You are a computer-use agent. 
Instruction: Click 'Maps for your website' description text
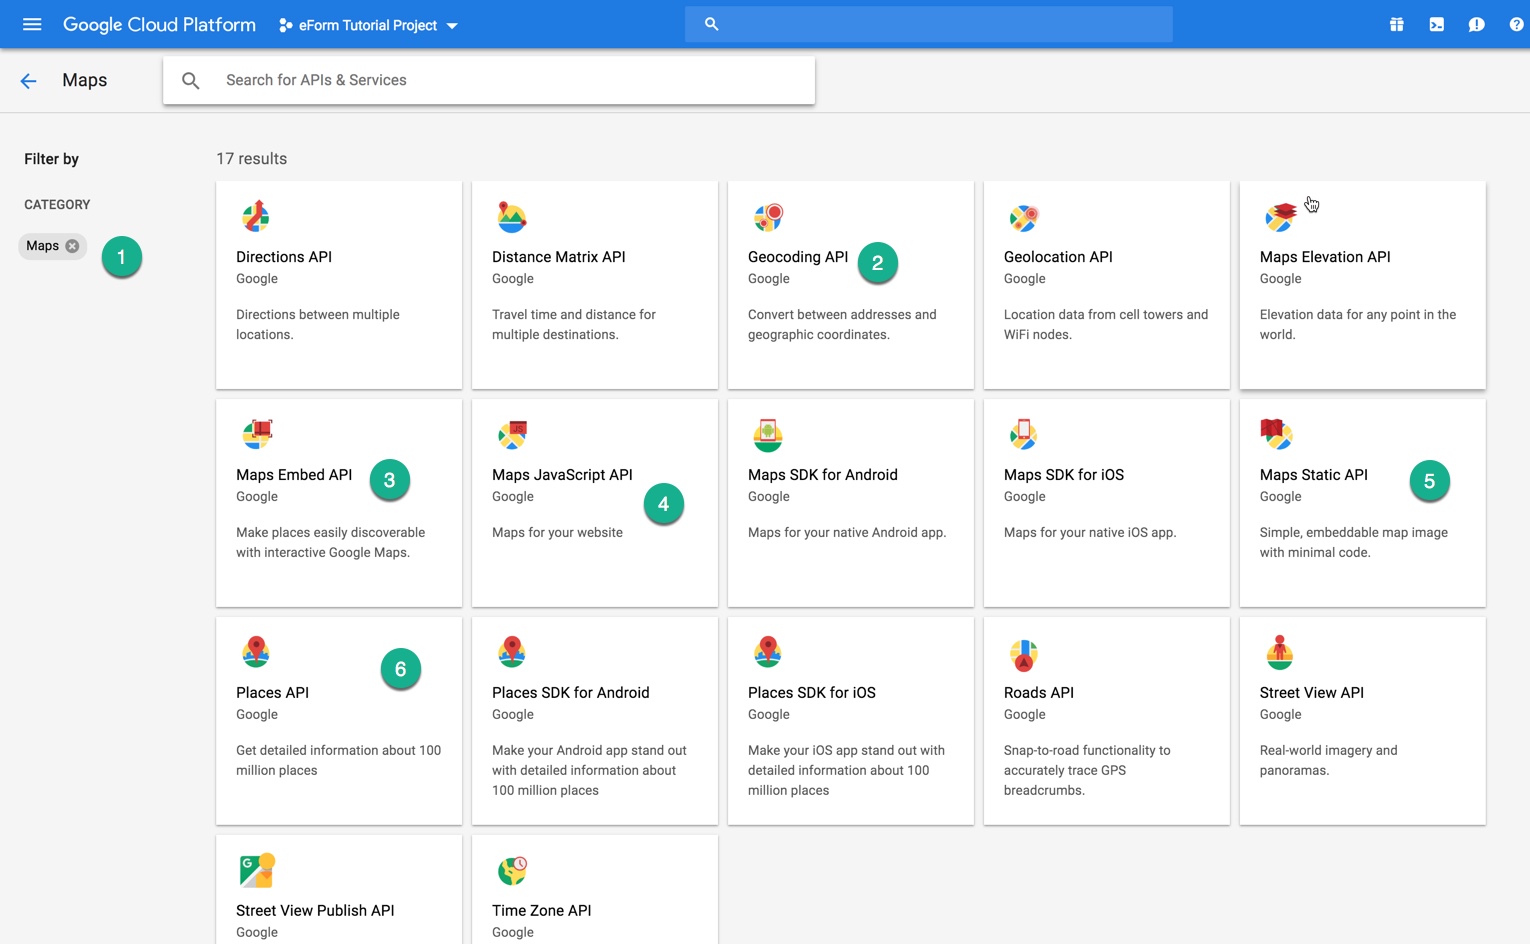(557, 533)
